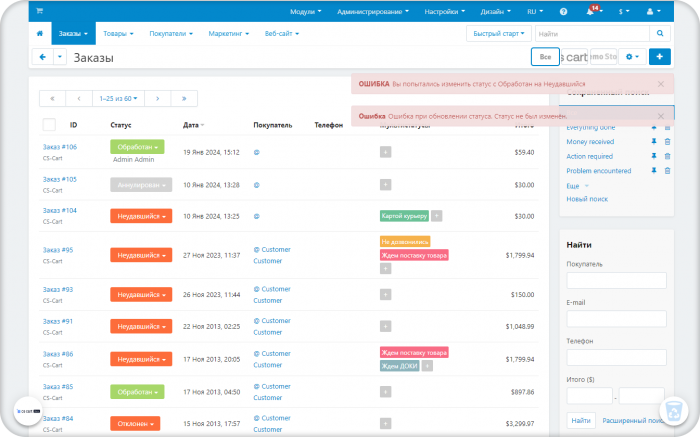Open the Покупатели menu
The height and width of the screenshot is (437, 700).
pos(171,33)
